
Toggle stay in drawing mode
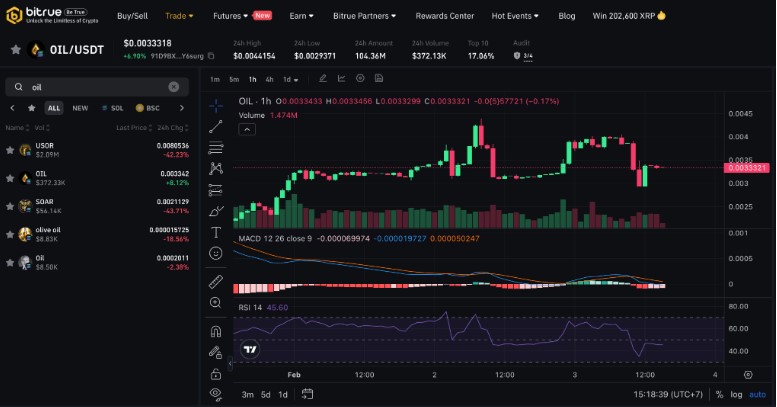pos(216,352)
